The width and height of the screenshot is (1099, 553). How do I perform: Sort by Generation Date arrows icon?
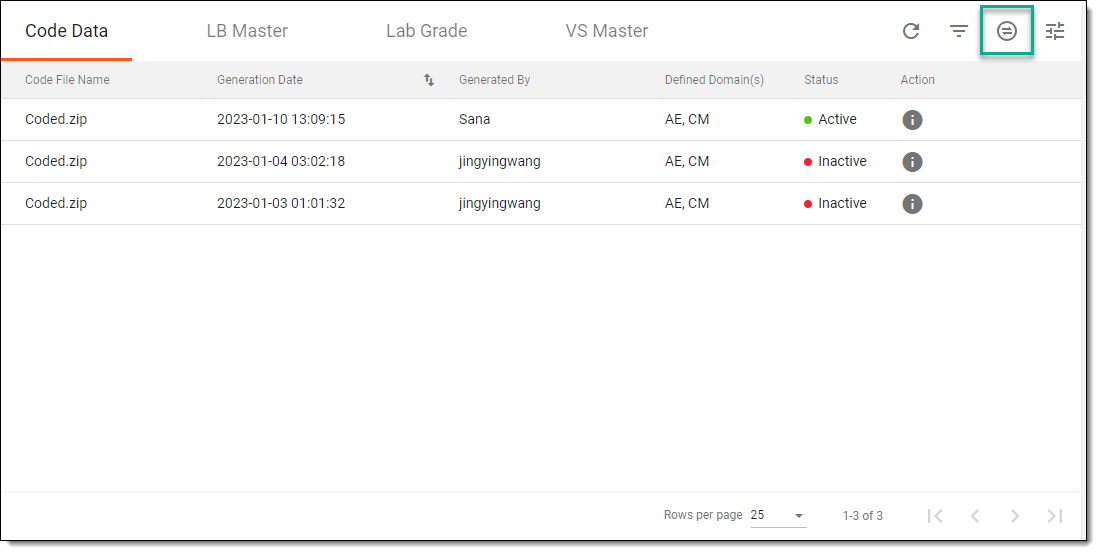click(429, 80)
